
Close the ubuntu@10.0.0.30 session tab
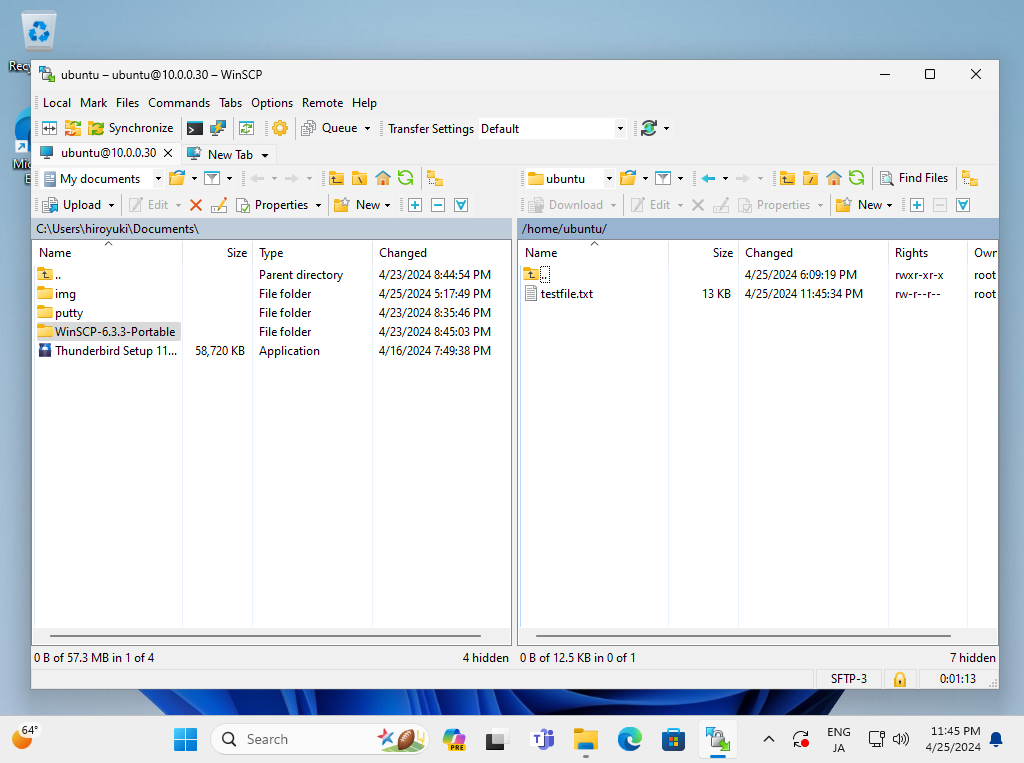[x=168, y=153]
